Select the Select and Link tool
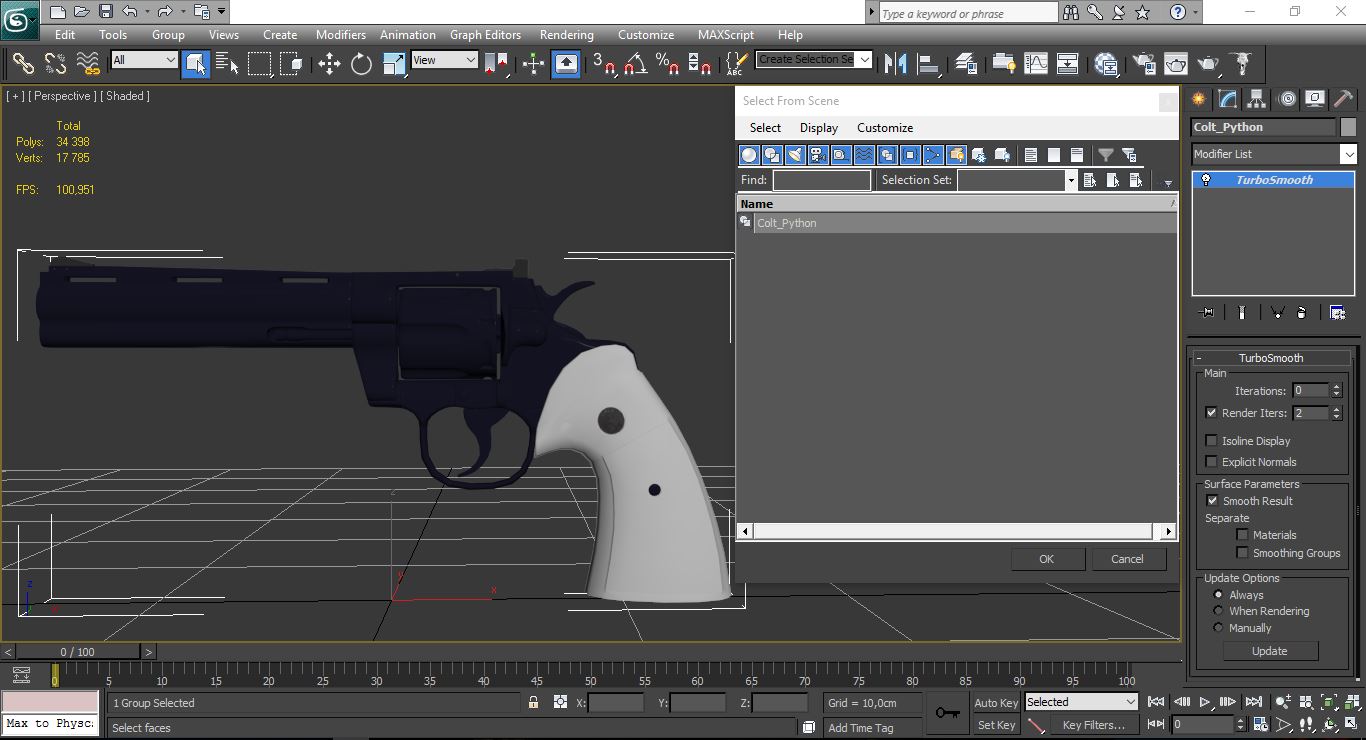This screenshot has height=740, width=1366. (x=23, y=64)
